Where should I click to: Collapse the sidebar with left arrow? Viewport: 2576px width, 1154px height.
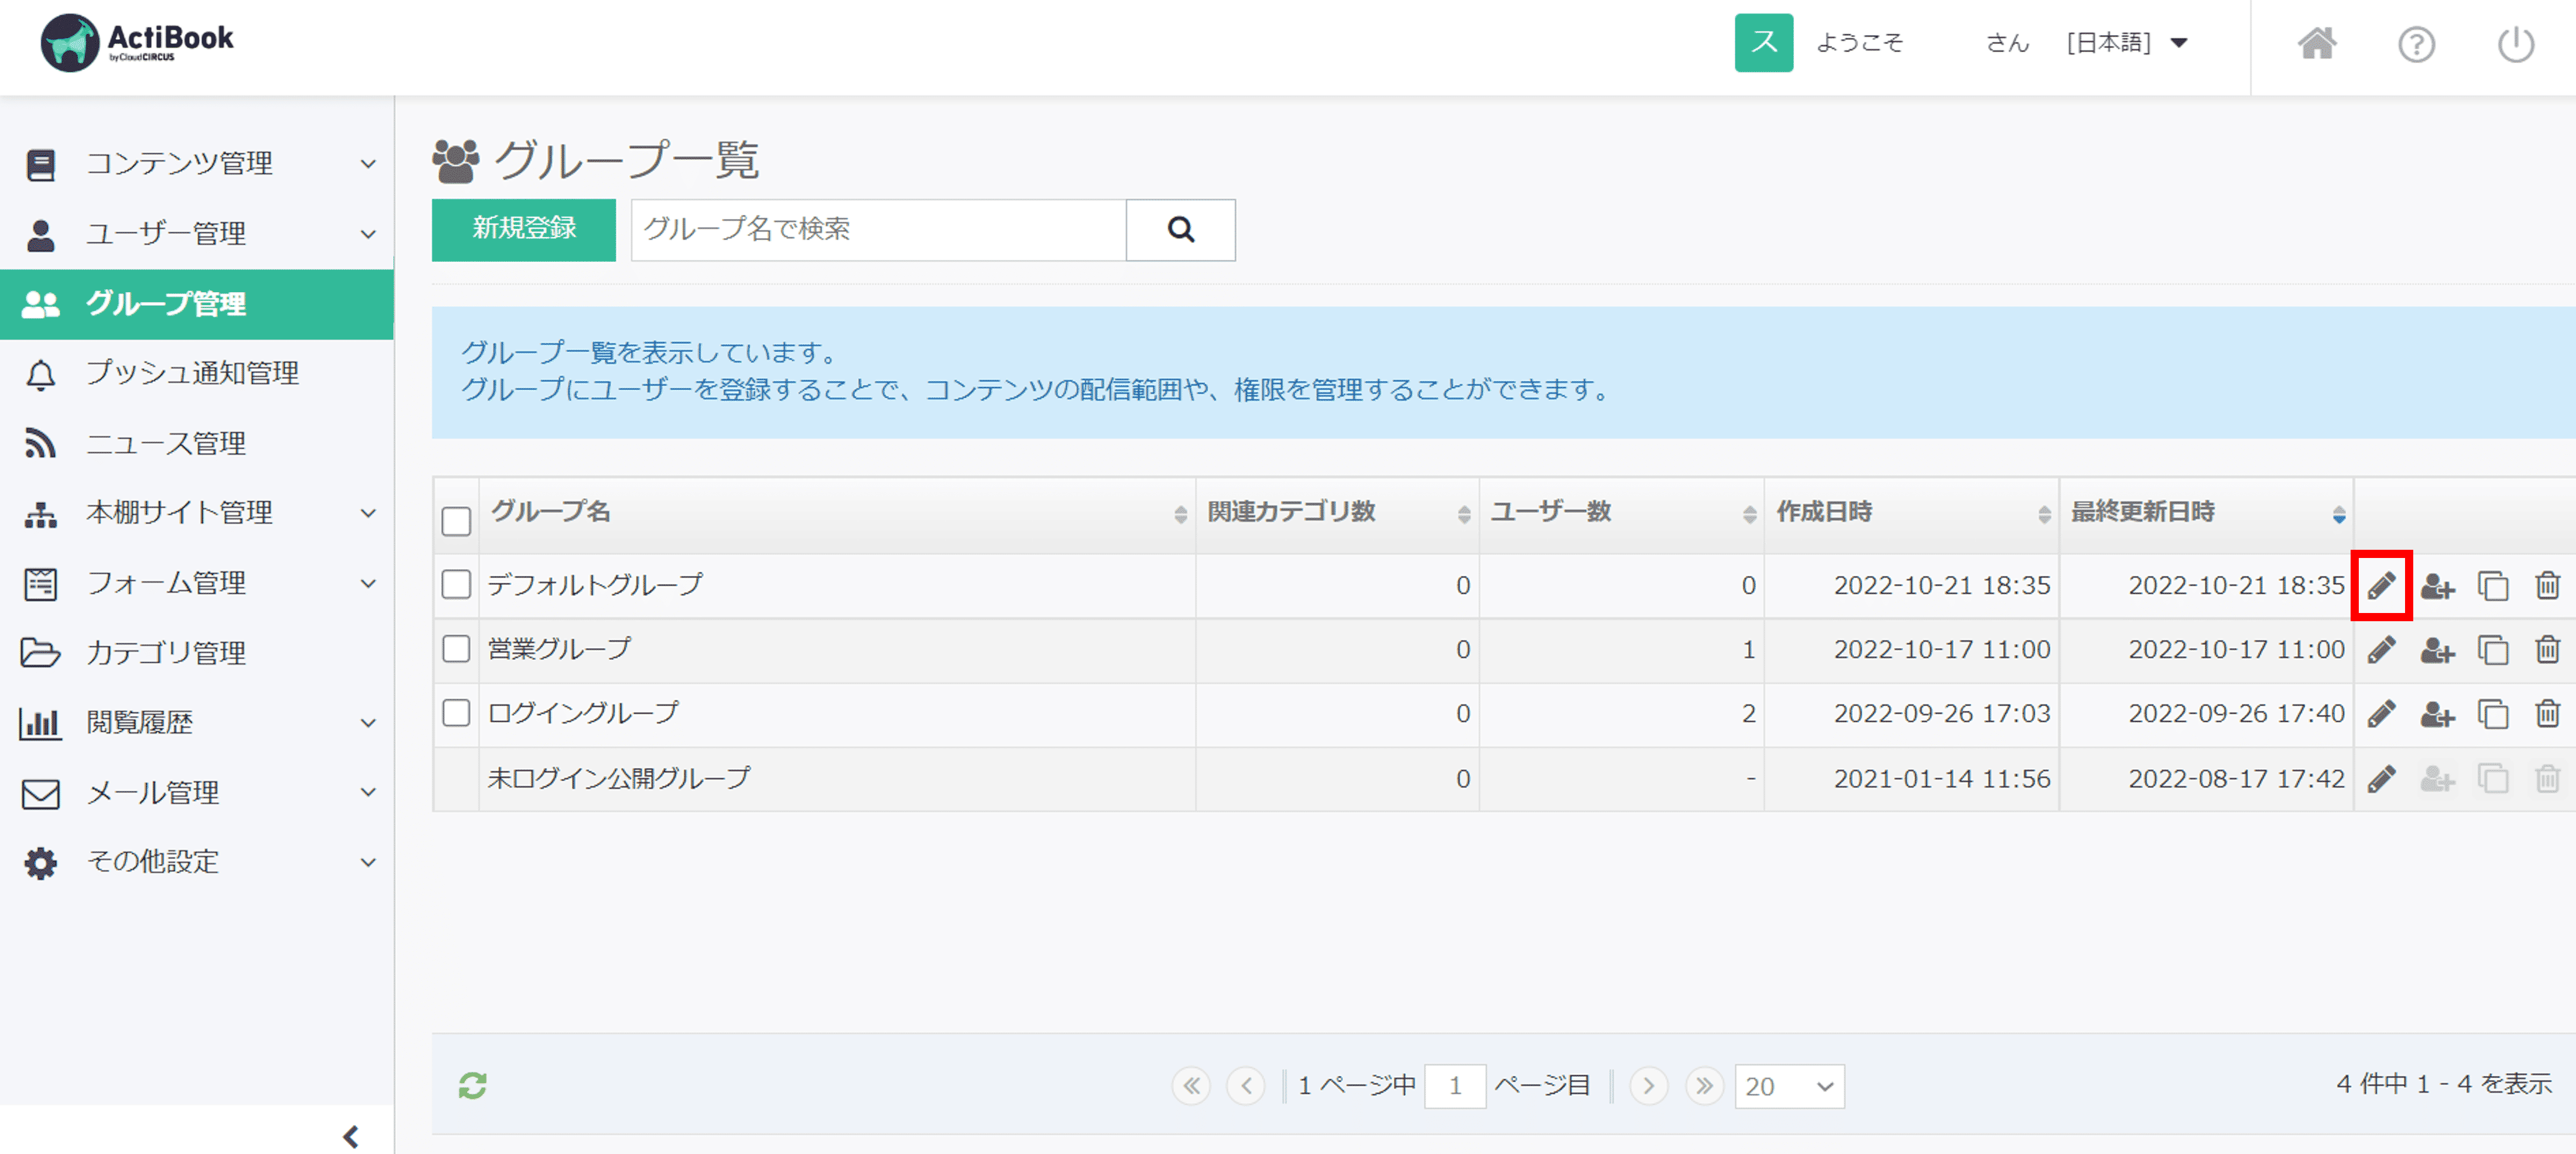point(351,1137)
